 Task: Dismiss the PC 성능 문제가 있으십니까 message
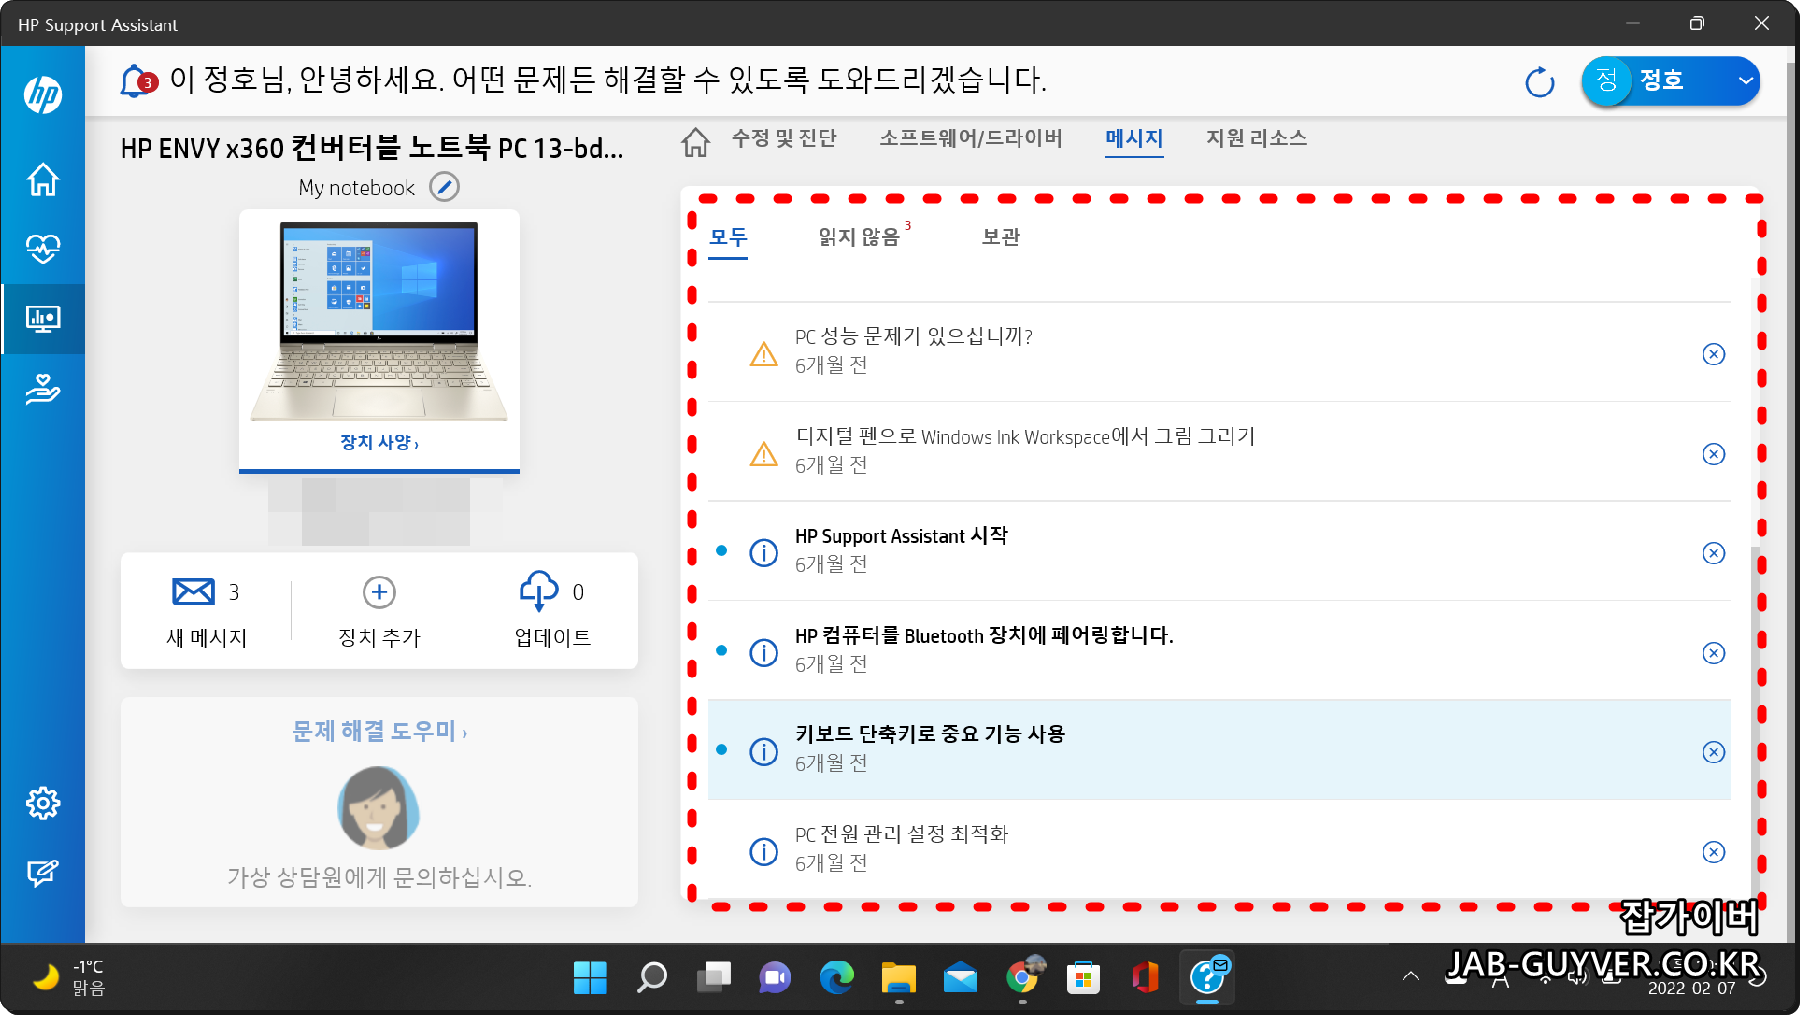coord(1714,354)
